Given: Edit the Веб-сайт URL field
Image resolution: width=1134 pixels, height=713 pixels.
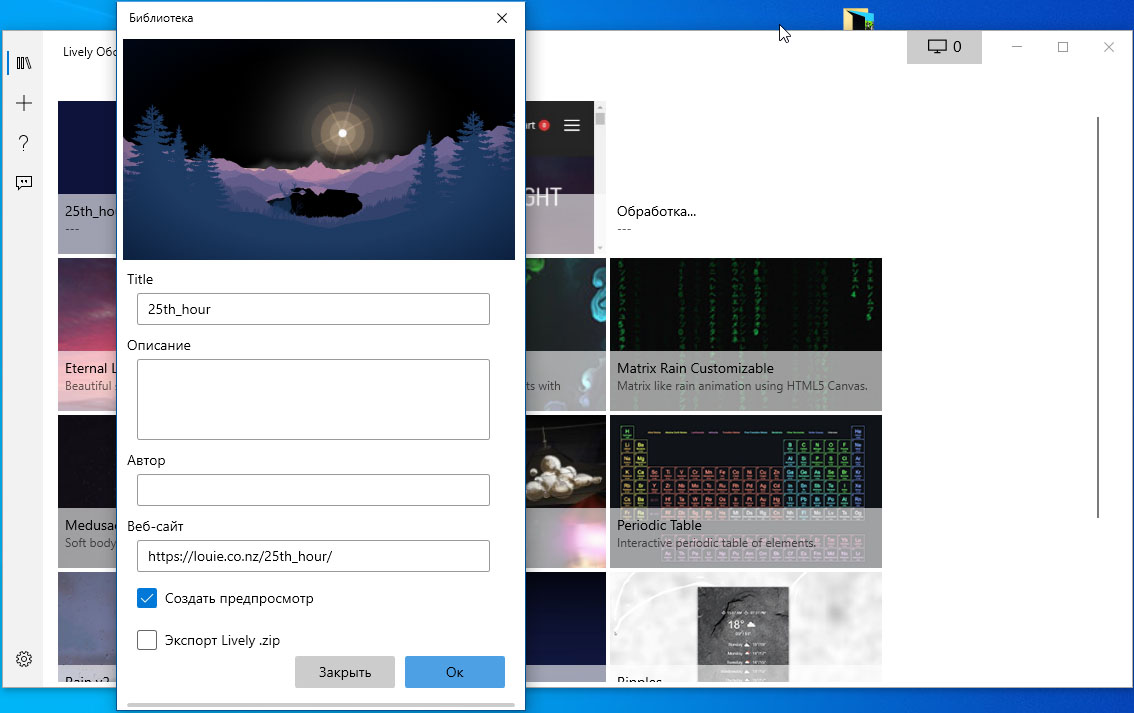Looking at the screenshot, I should [313, 556].
